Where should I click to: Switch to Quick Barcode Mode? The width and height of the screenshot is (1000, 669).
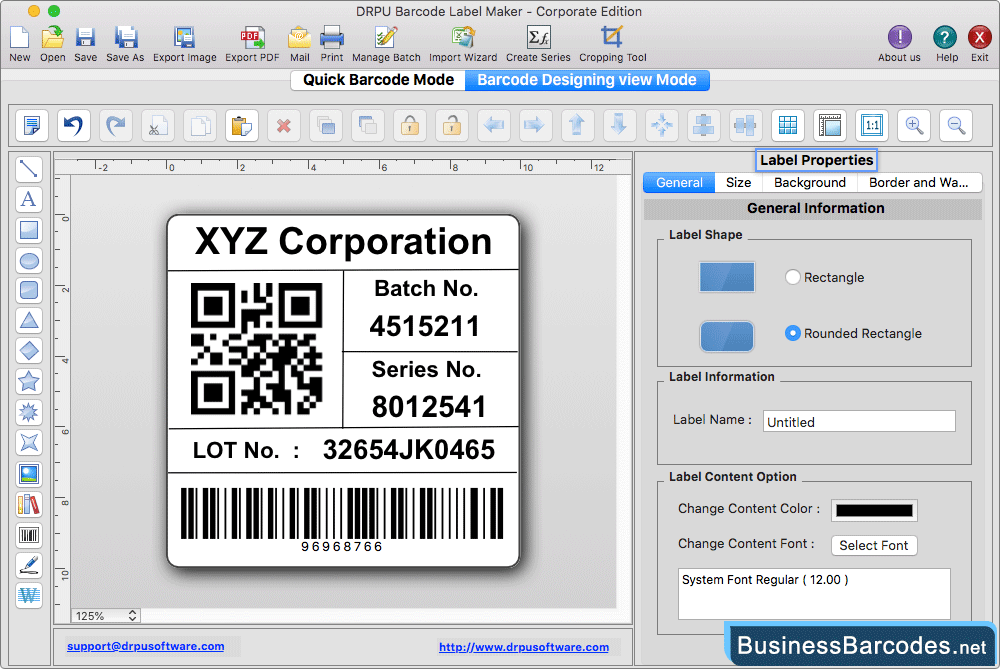point(378,80)
